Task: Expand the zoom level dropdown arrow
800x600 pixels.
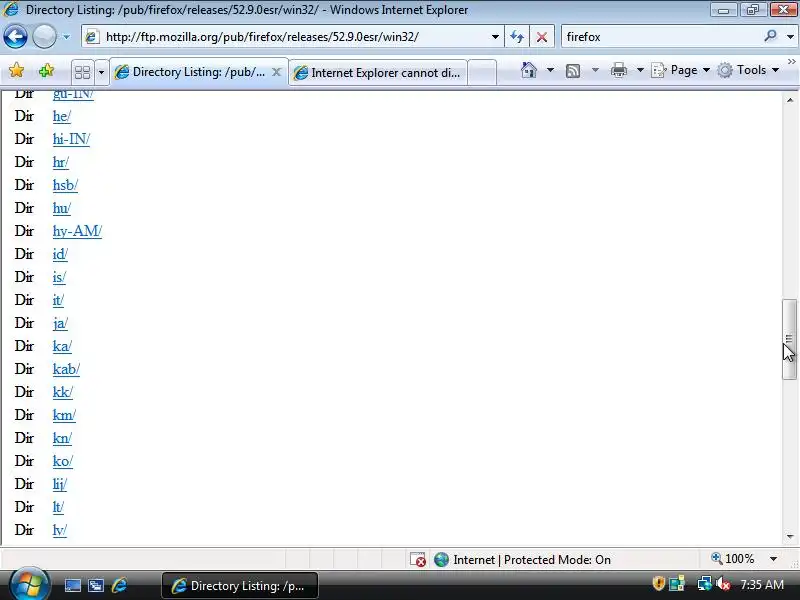Action: coord(773,559)
